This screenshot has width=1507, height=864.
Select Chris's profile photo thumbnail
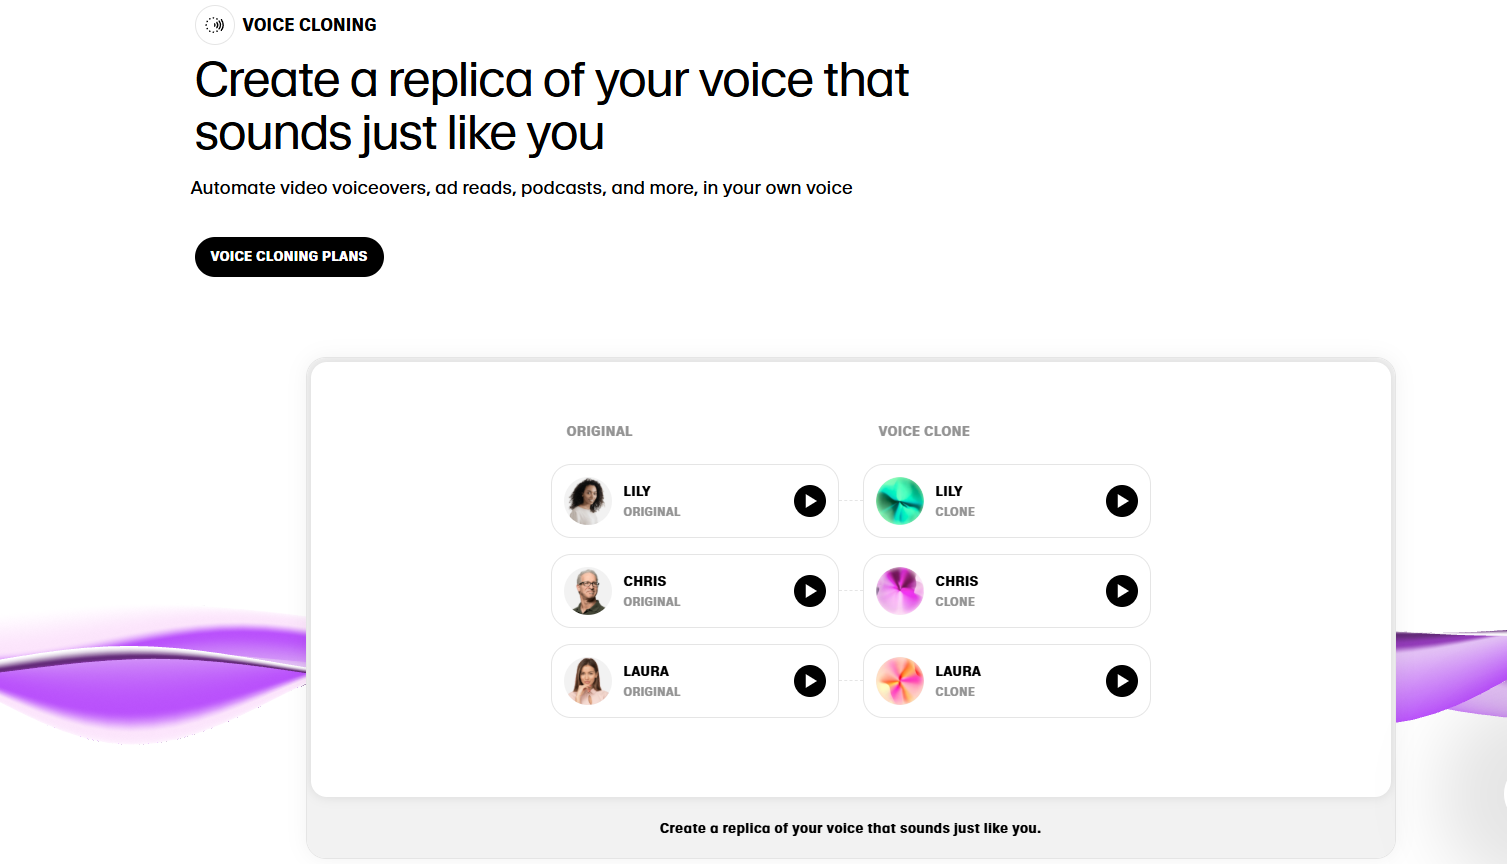(587, 591)
